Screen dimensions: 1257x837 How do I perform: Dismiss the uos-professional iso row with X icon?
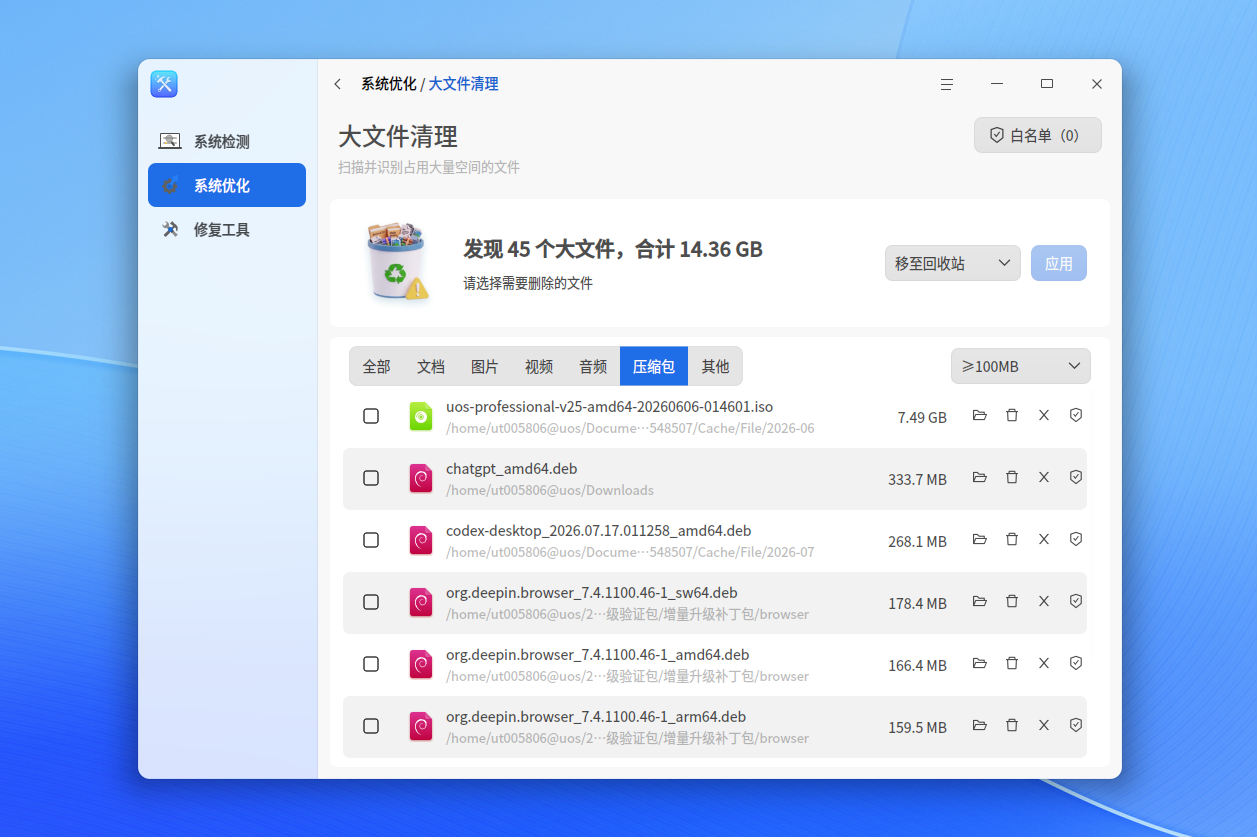tap(1044, 415)
